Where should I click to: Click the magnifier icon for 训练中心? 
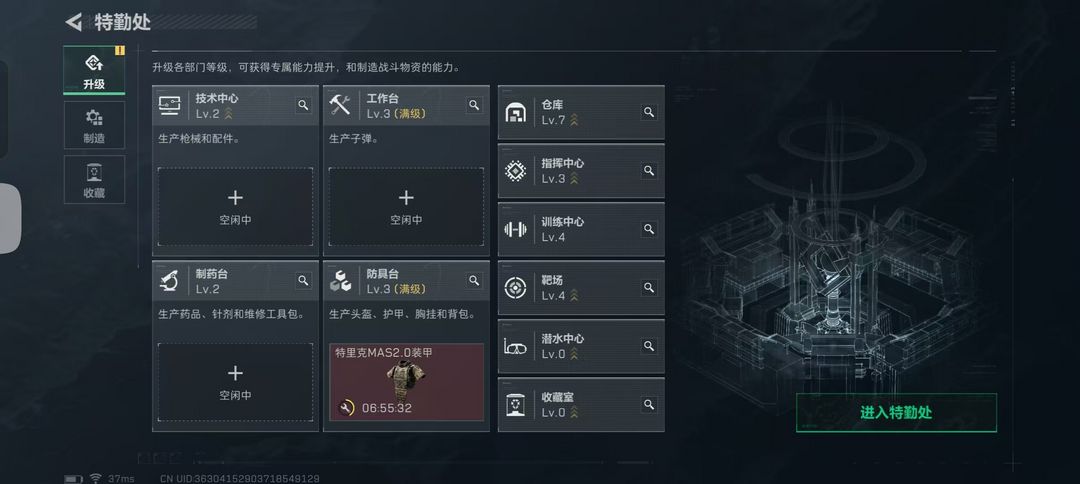[x=649, y=229]
